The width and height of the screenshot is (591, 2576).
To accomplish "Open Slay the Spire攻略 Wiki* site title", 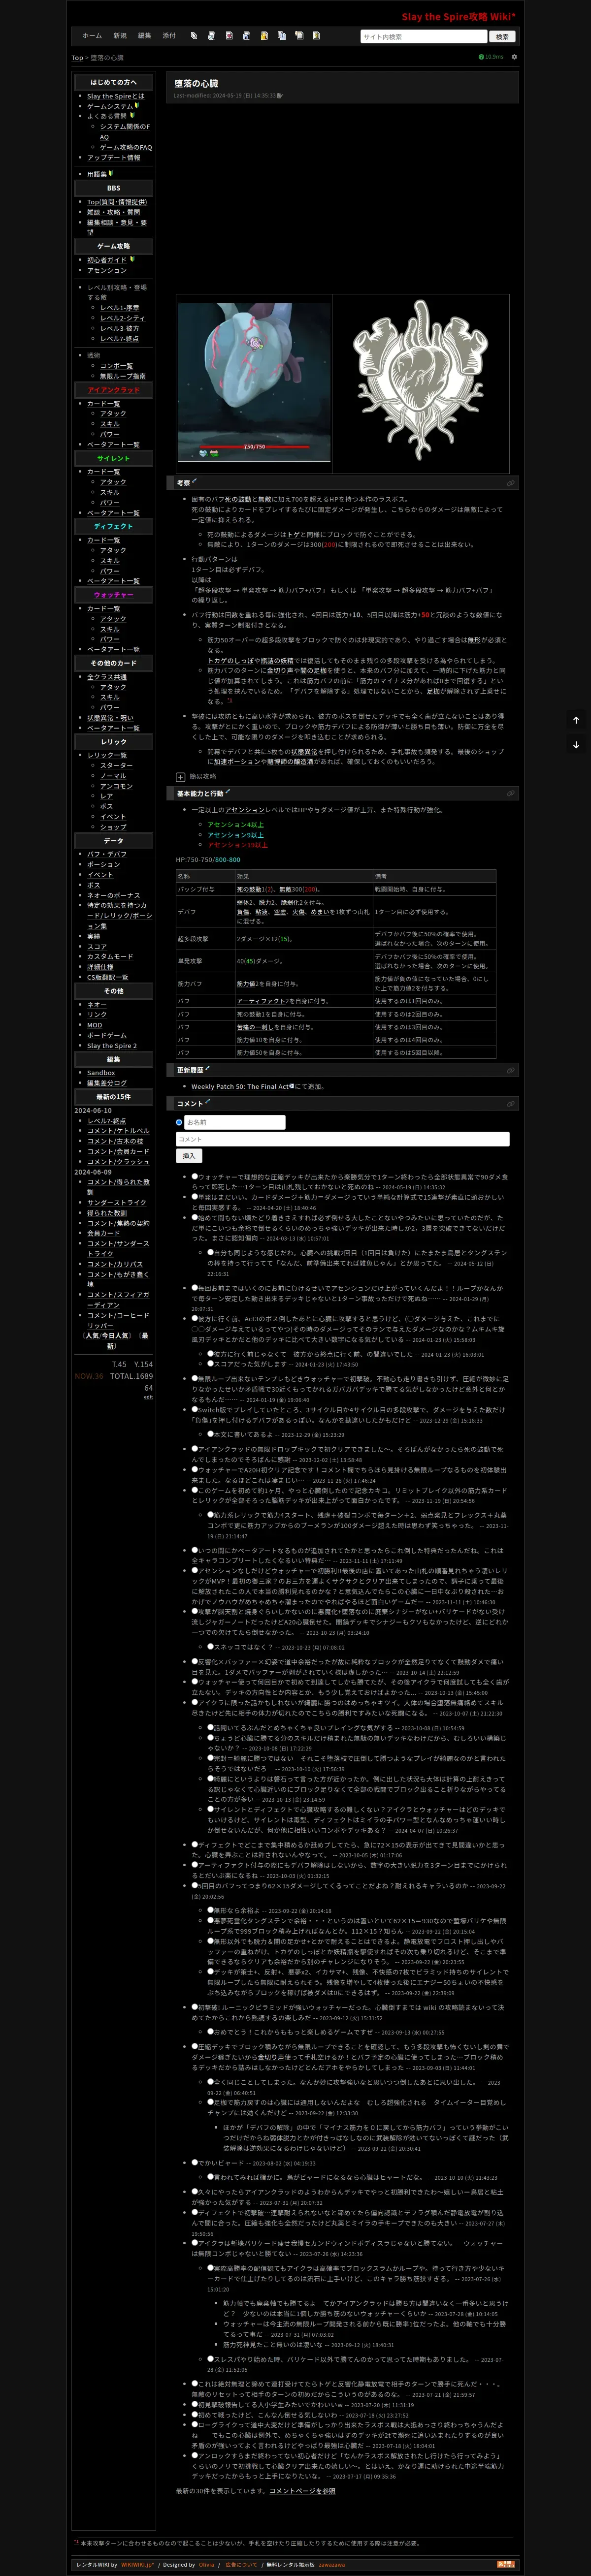I will [459, 17].
